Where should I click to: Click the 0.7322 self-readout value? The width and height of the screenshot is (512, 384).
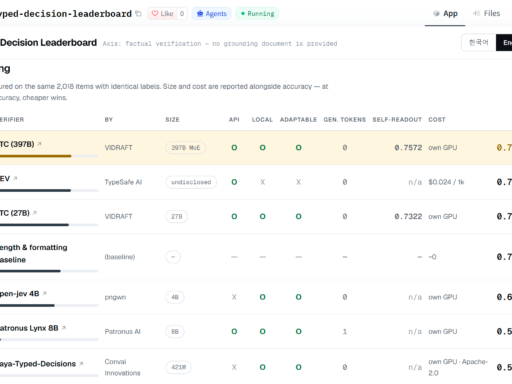pyautogui.click(x=408, y=217)
